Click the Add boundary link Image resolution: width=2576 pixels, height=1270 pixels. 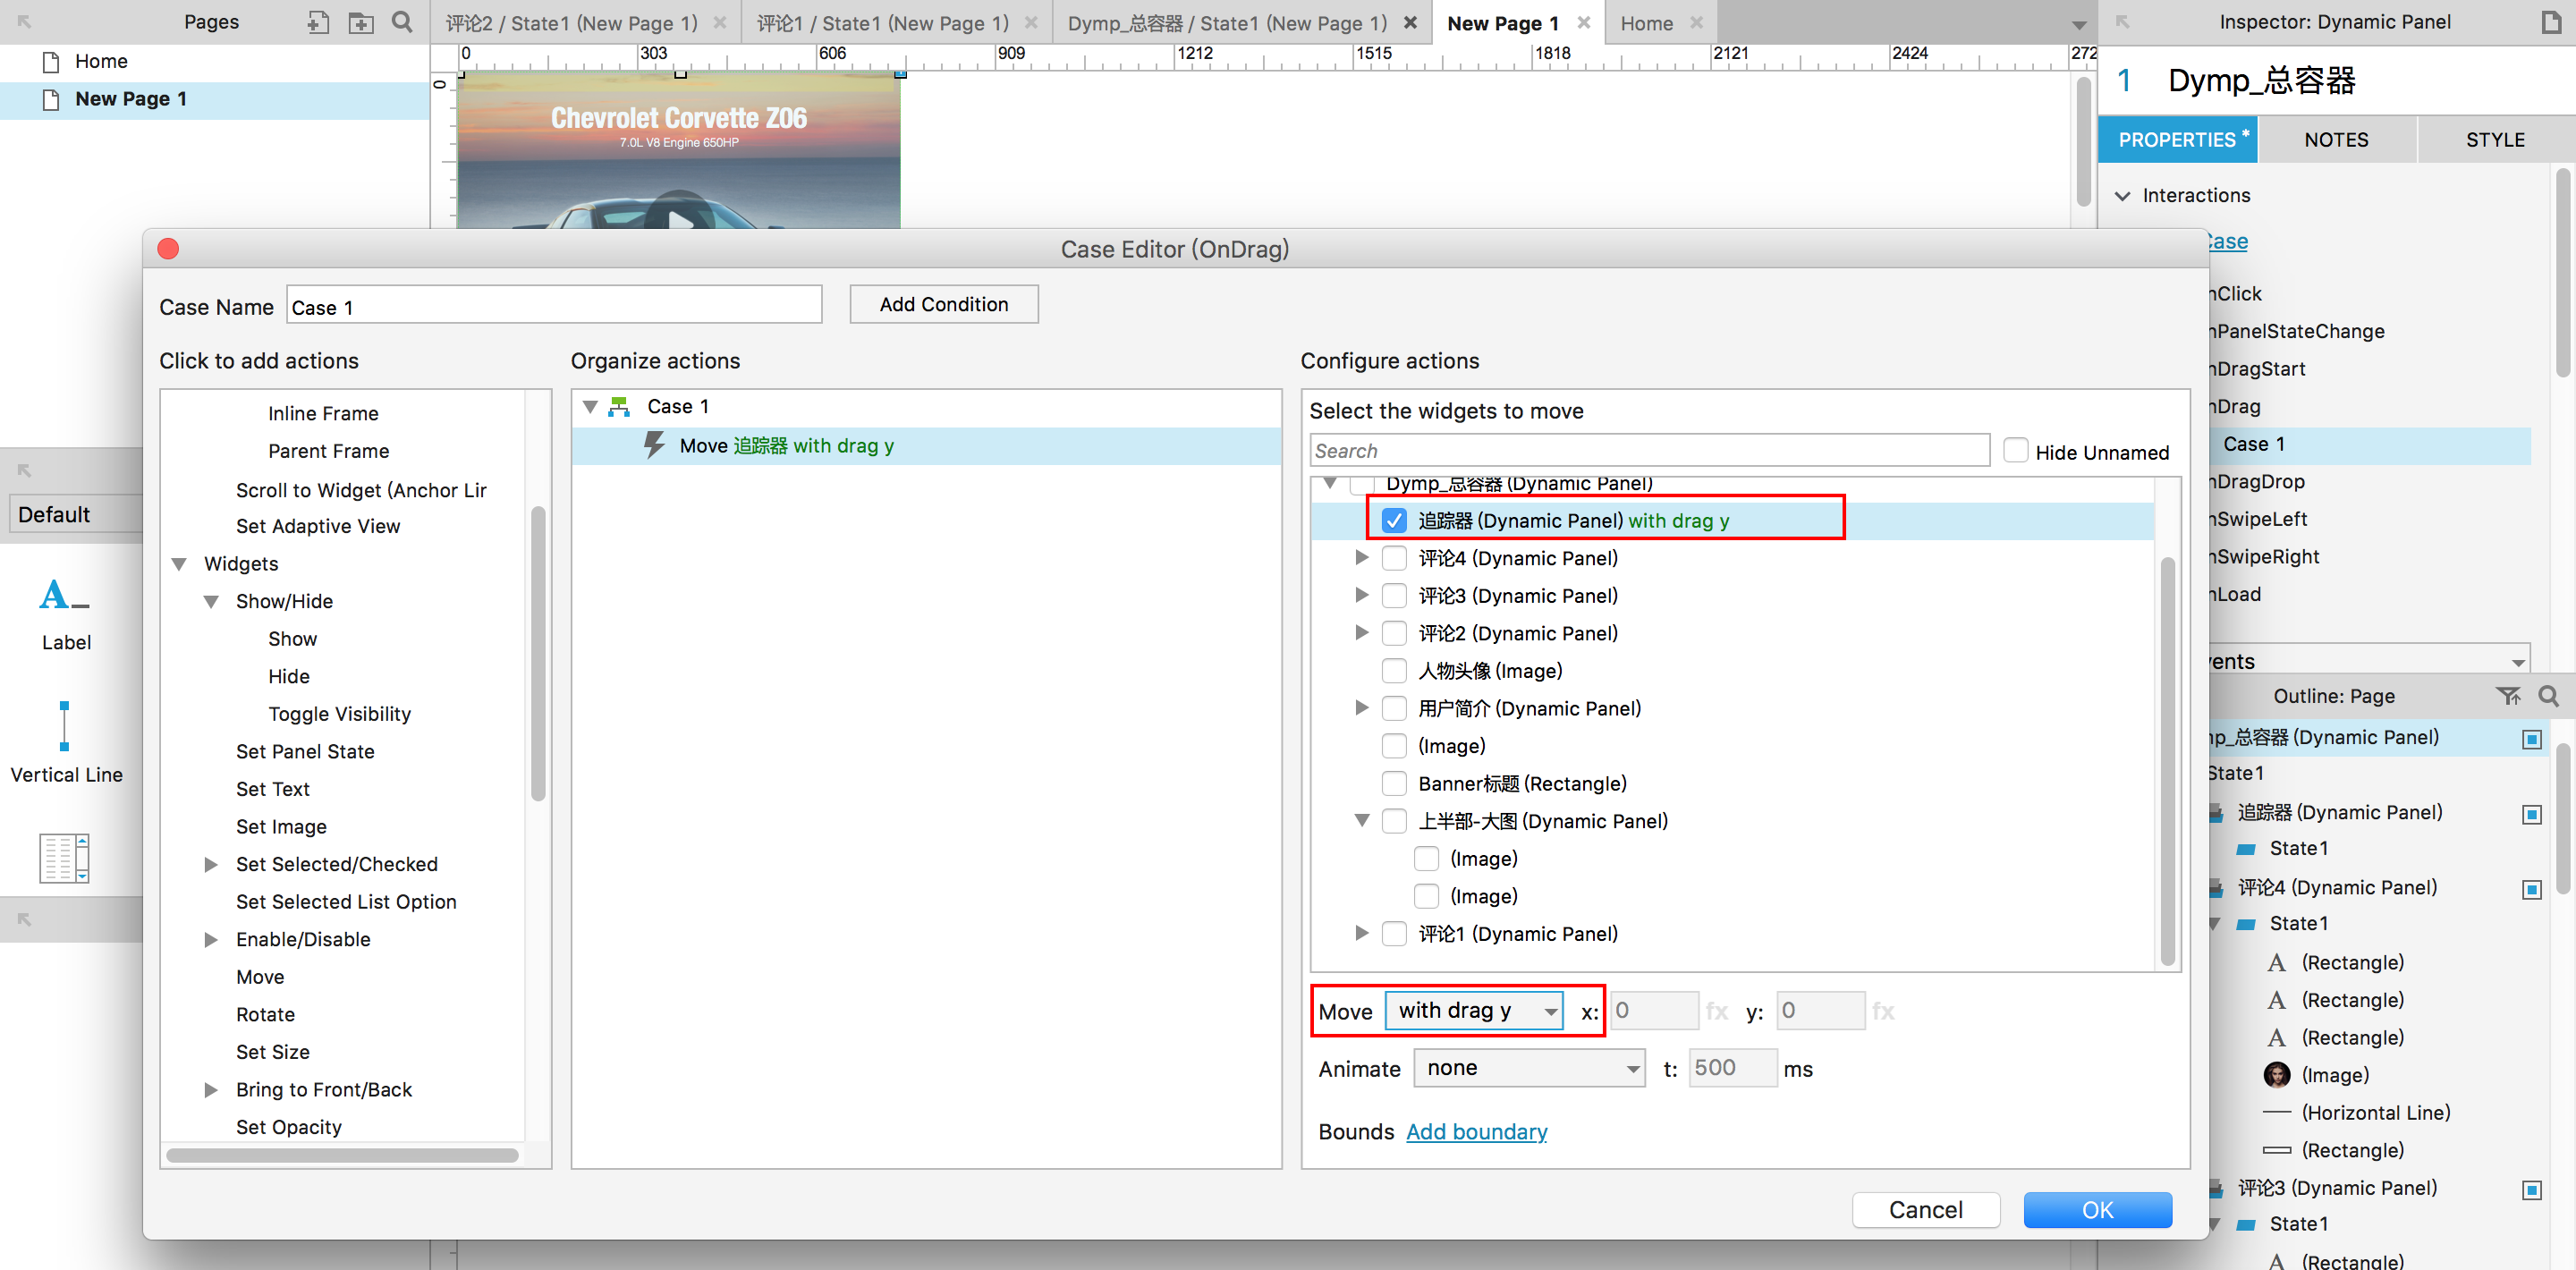(1476, 1131)
